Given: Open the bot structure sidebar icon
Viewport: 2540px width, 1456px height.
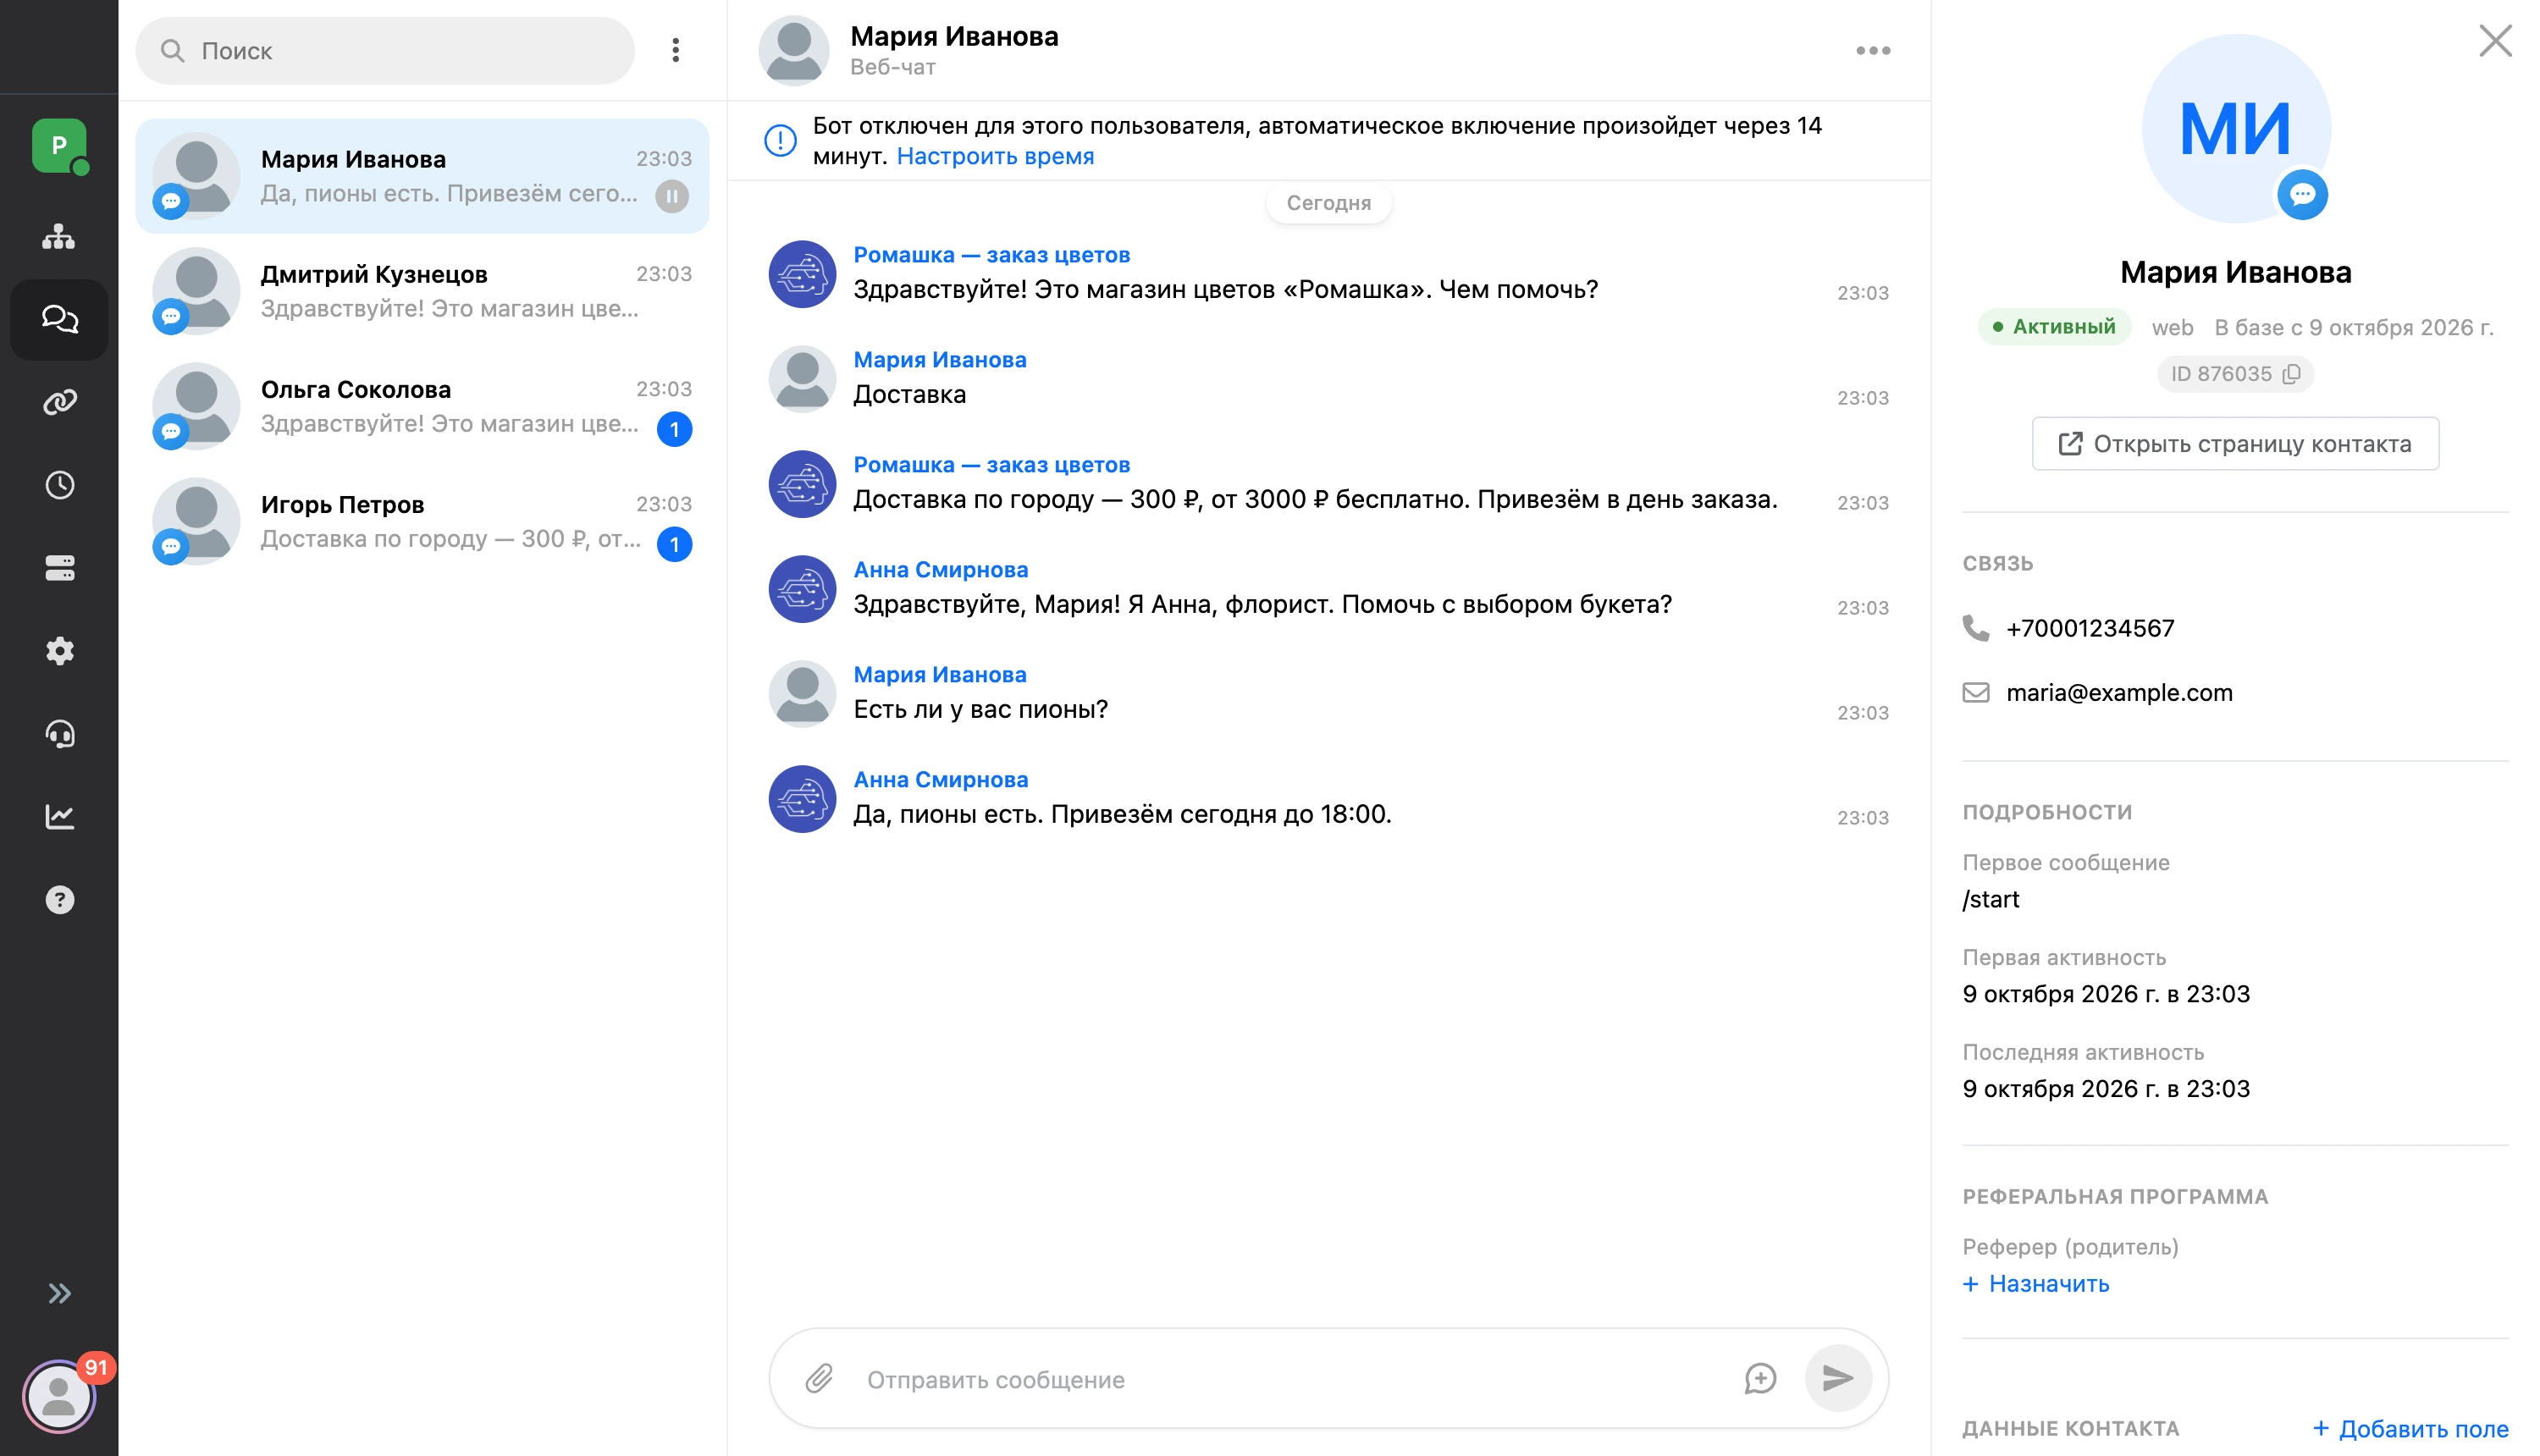Looking at the screenshot, I should coord(59,236).
